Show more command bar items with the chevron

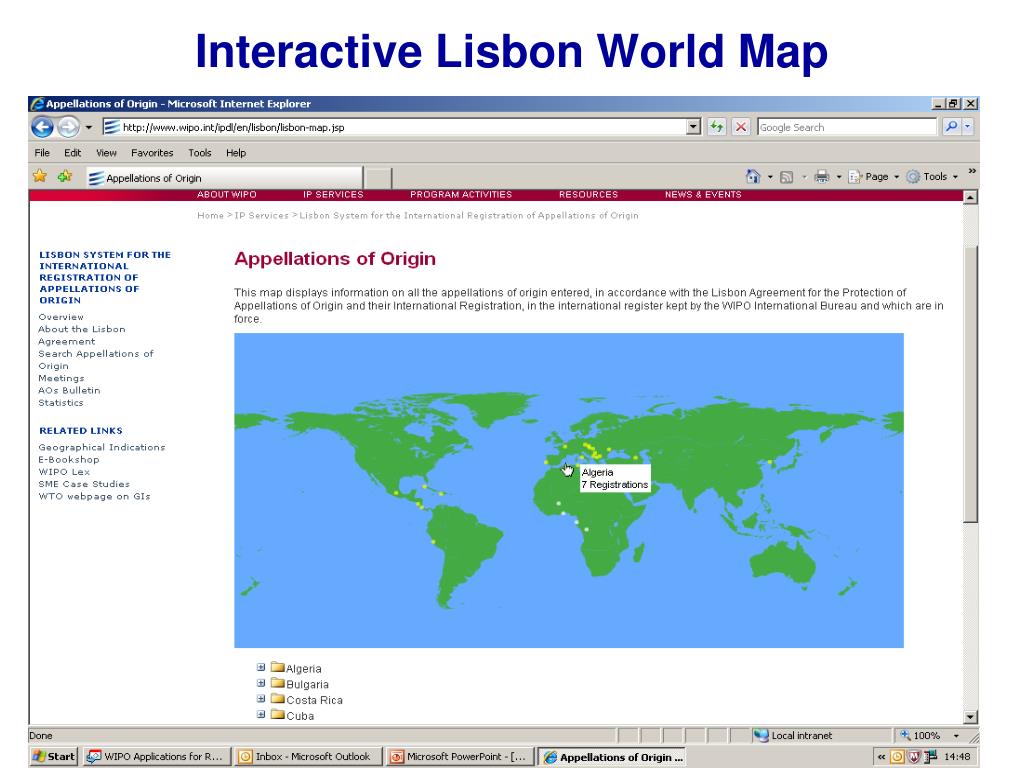click(x=972, y=171)
